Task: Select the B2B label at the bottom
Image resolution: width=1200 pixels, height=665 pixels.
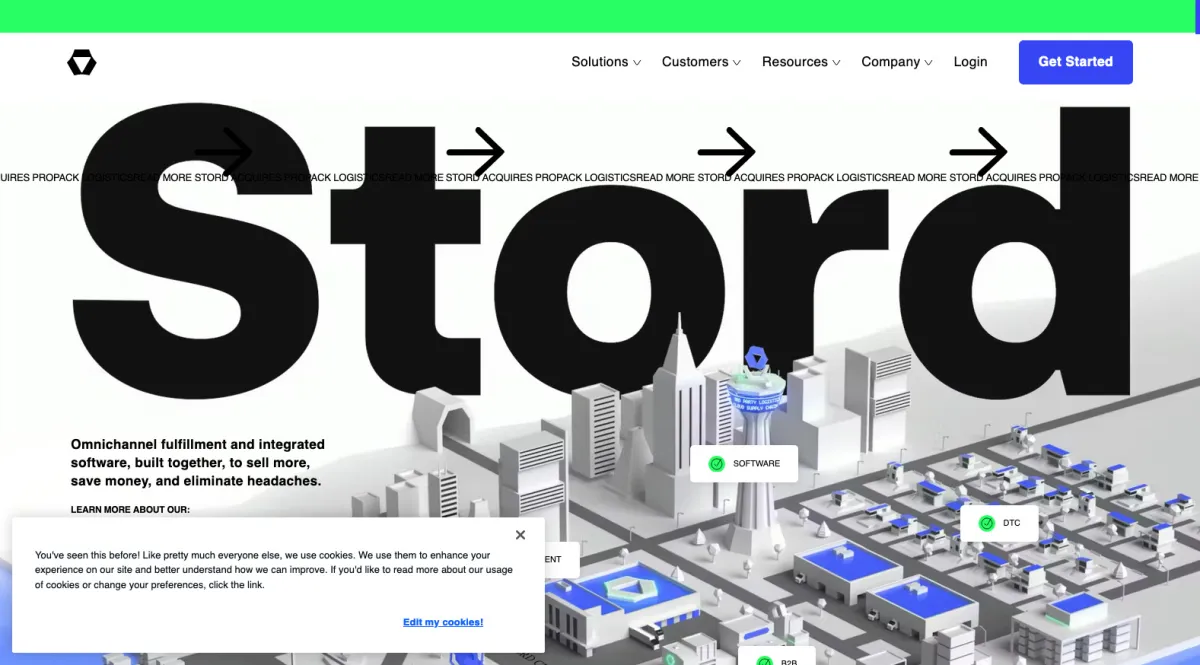Action: coord(777,658)
